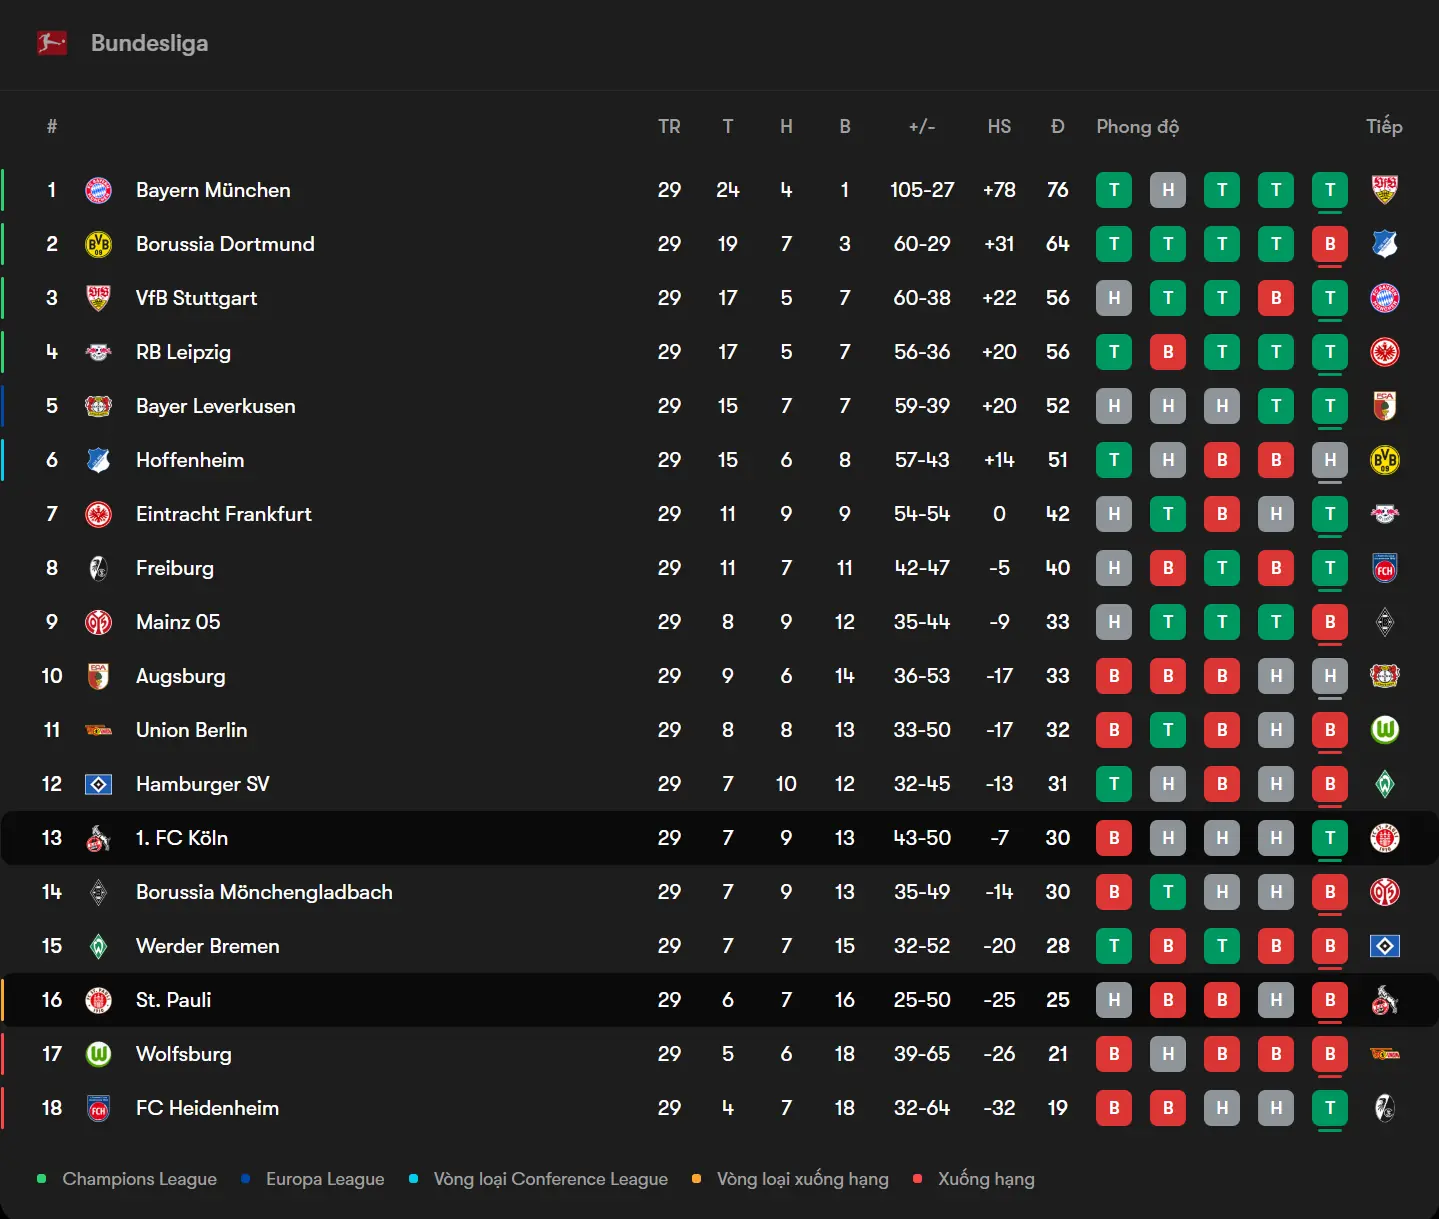1439x1219 pixels.
Task: Open Borussia Mönchengladbach team name link
Action: 264,892
